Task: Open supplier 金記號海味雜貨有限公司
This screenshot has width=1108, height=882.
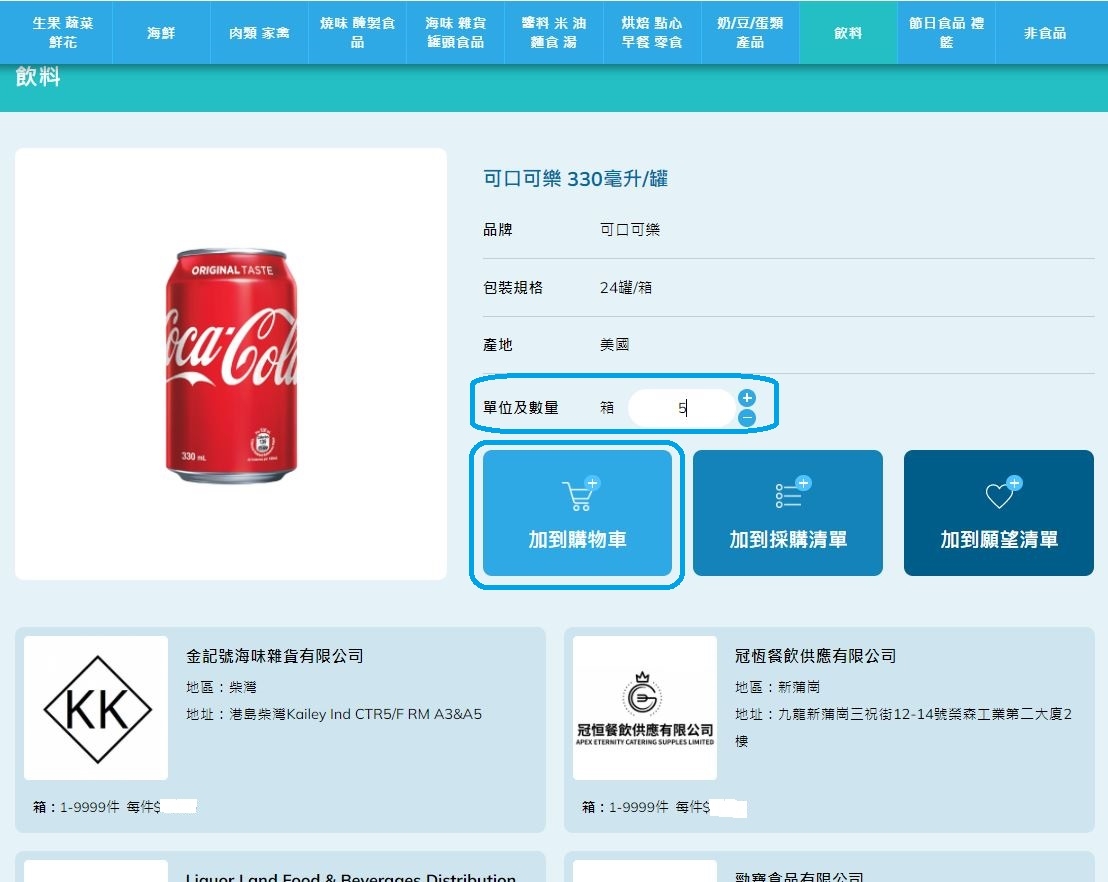Action: click(275, 656)
